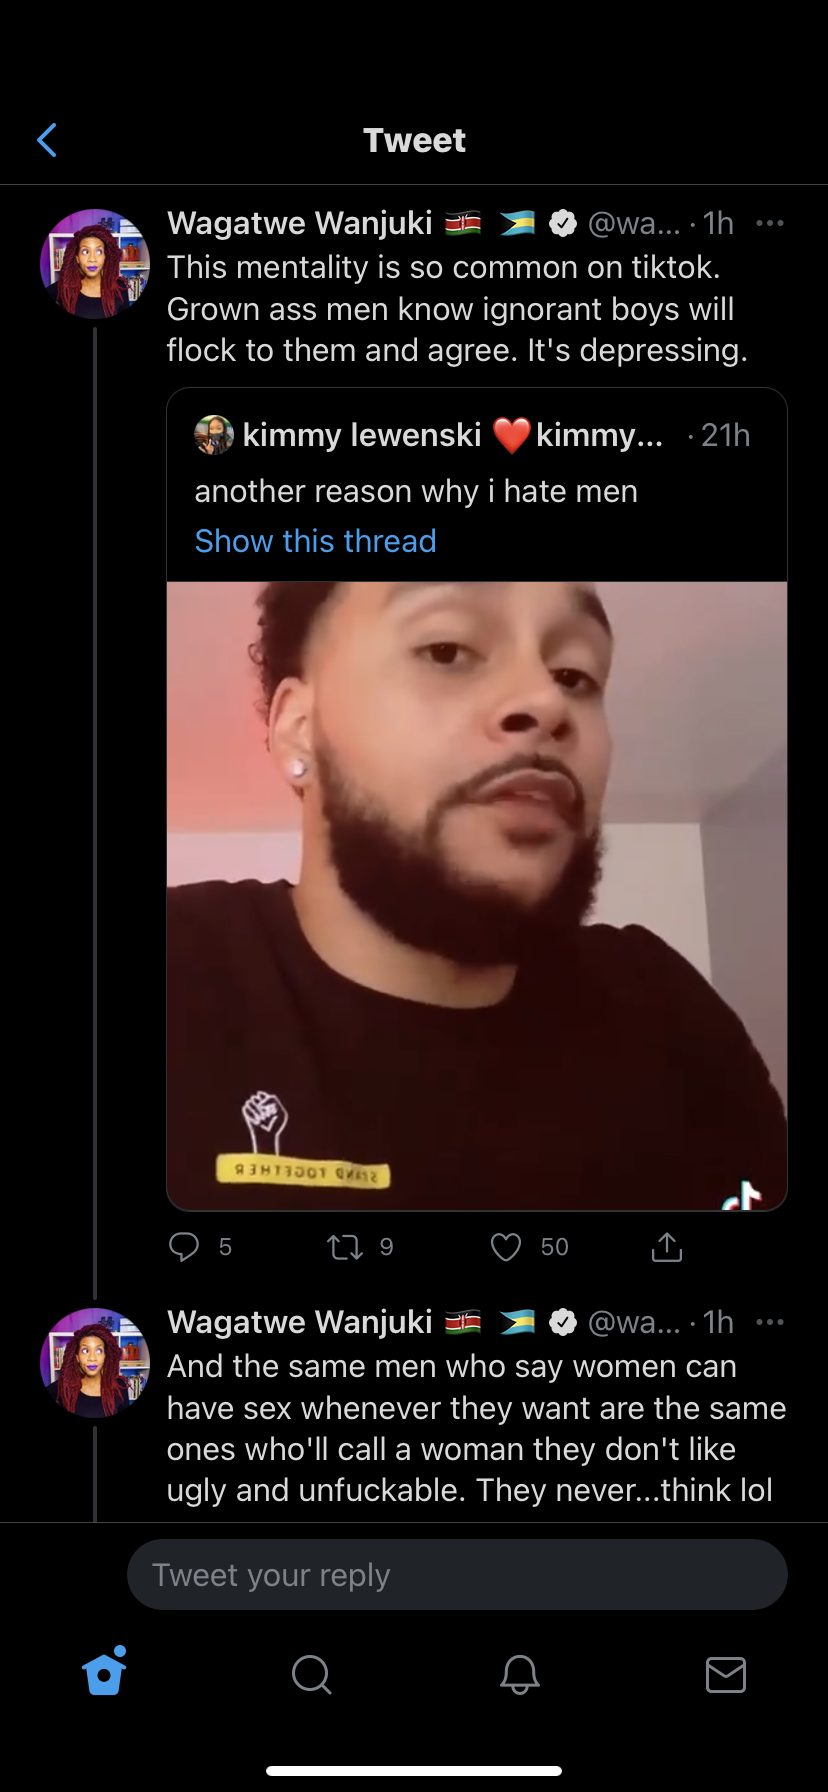This screenshot has height=1792, width=828.
Task: Click the Show this thread link
Action: coord(315,541)
